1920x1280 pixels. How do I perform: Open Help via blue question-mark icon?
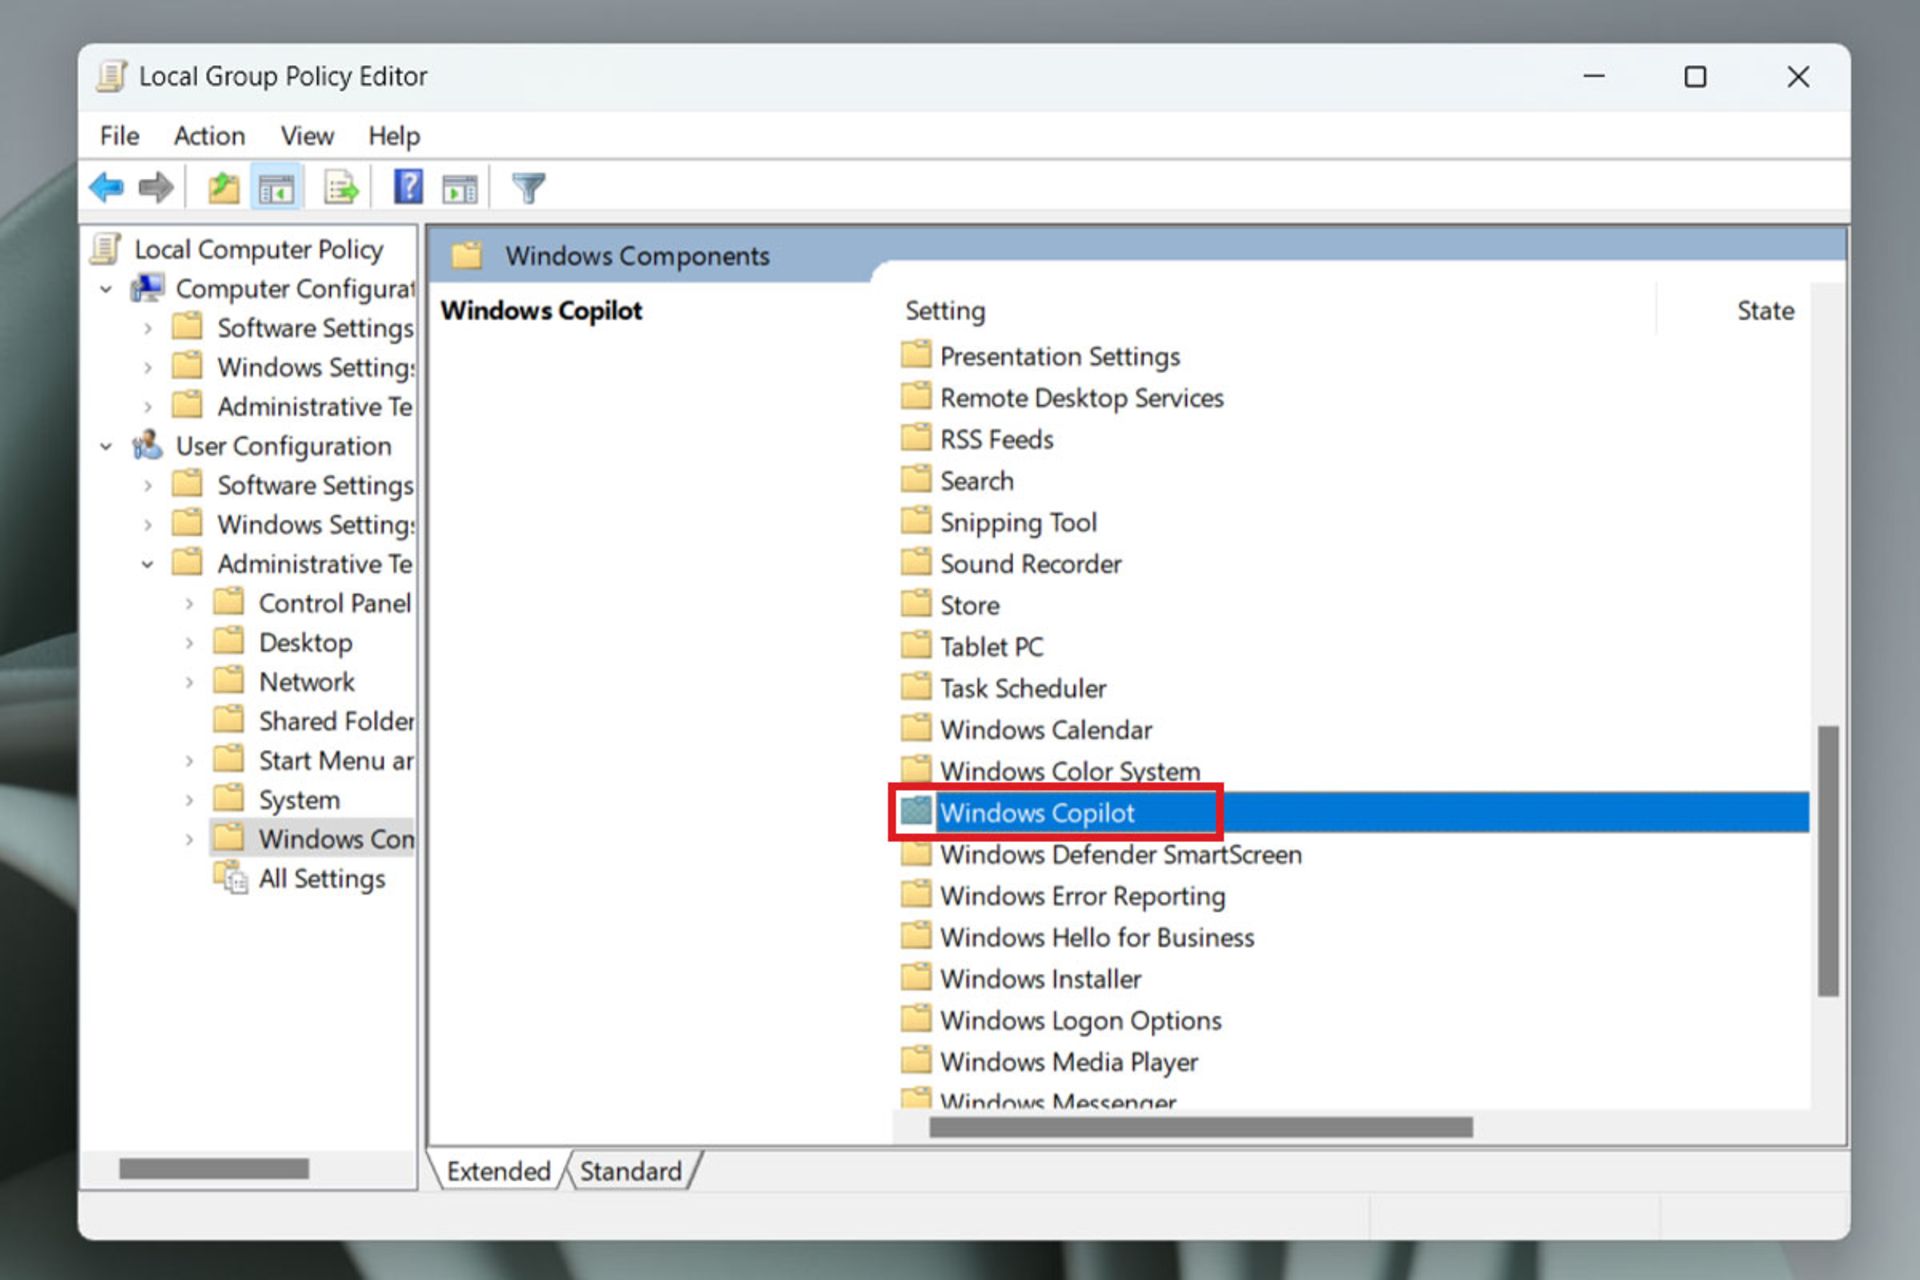tap(408, 187)
